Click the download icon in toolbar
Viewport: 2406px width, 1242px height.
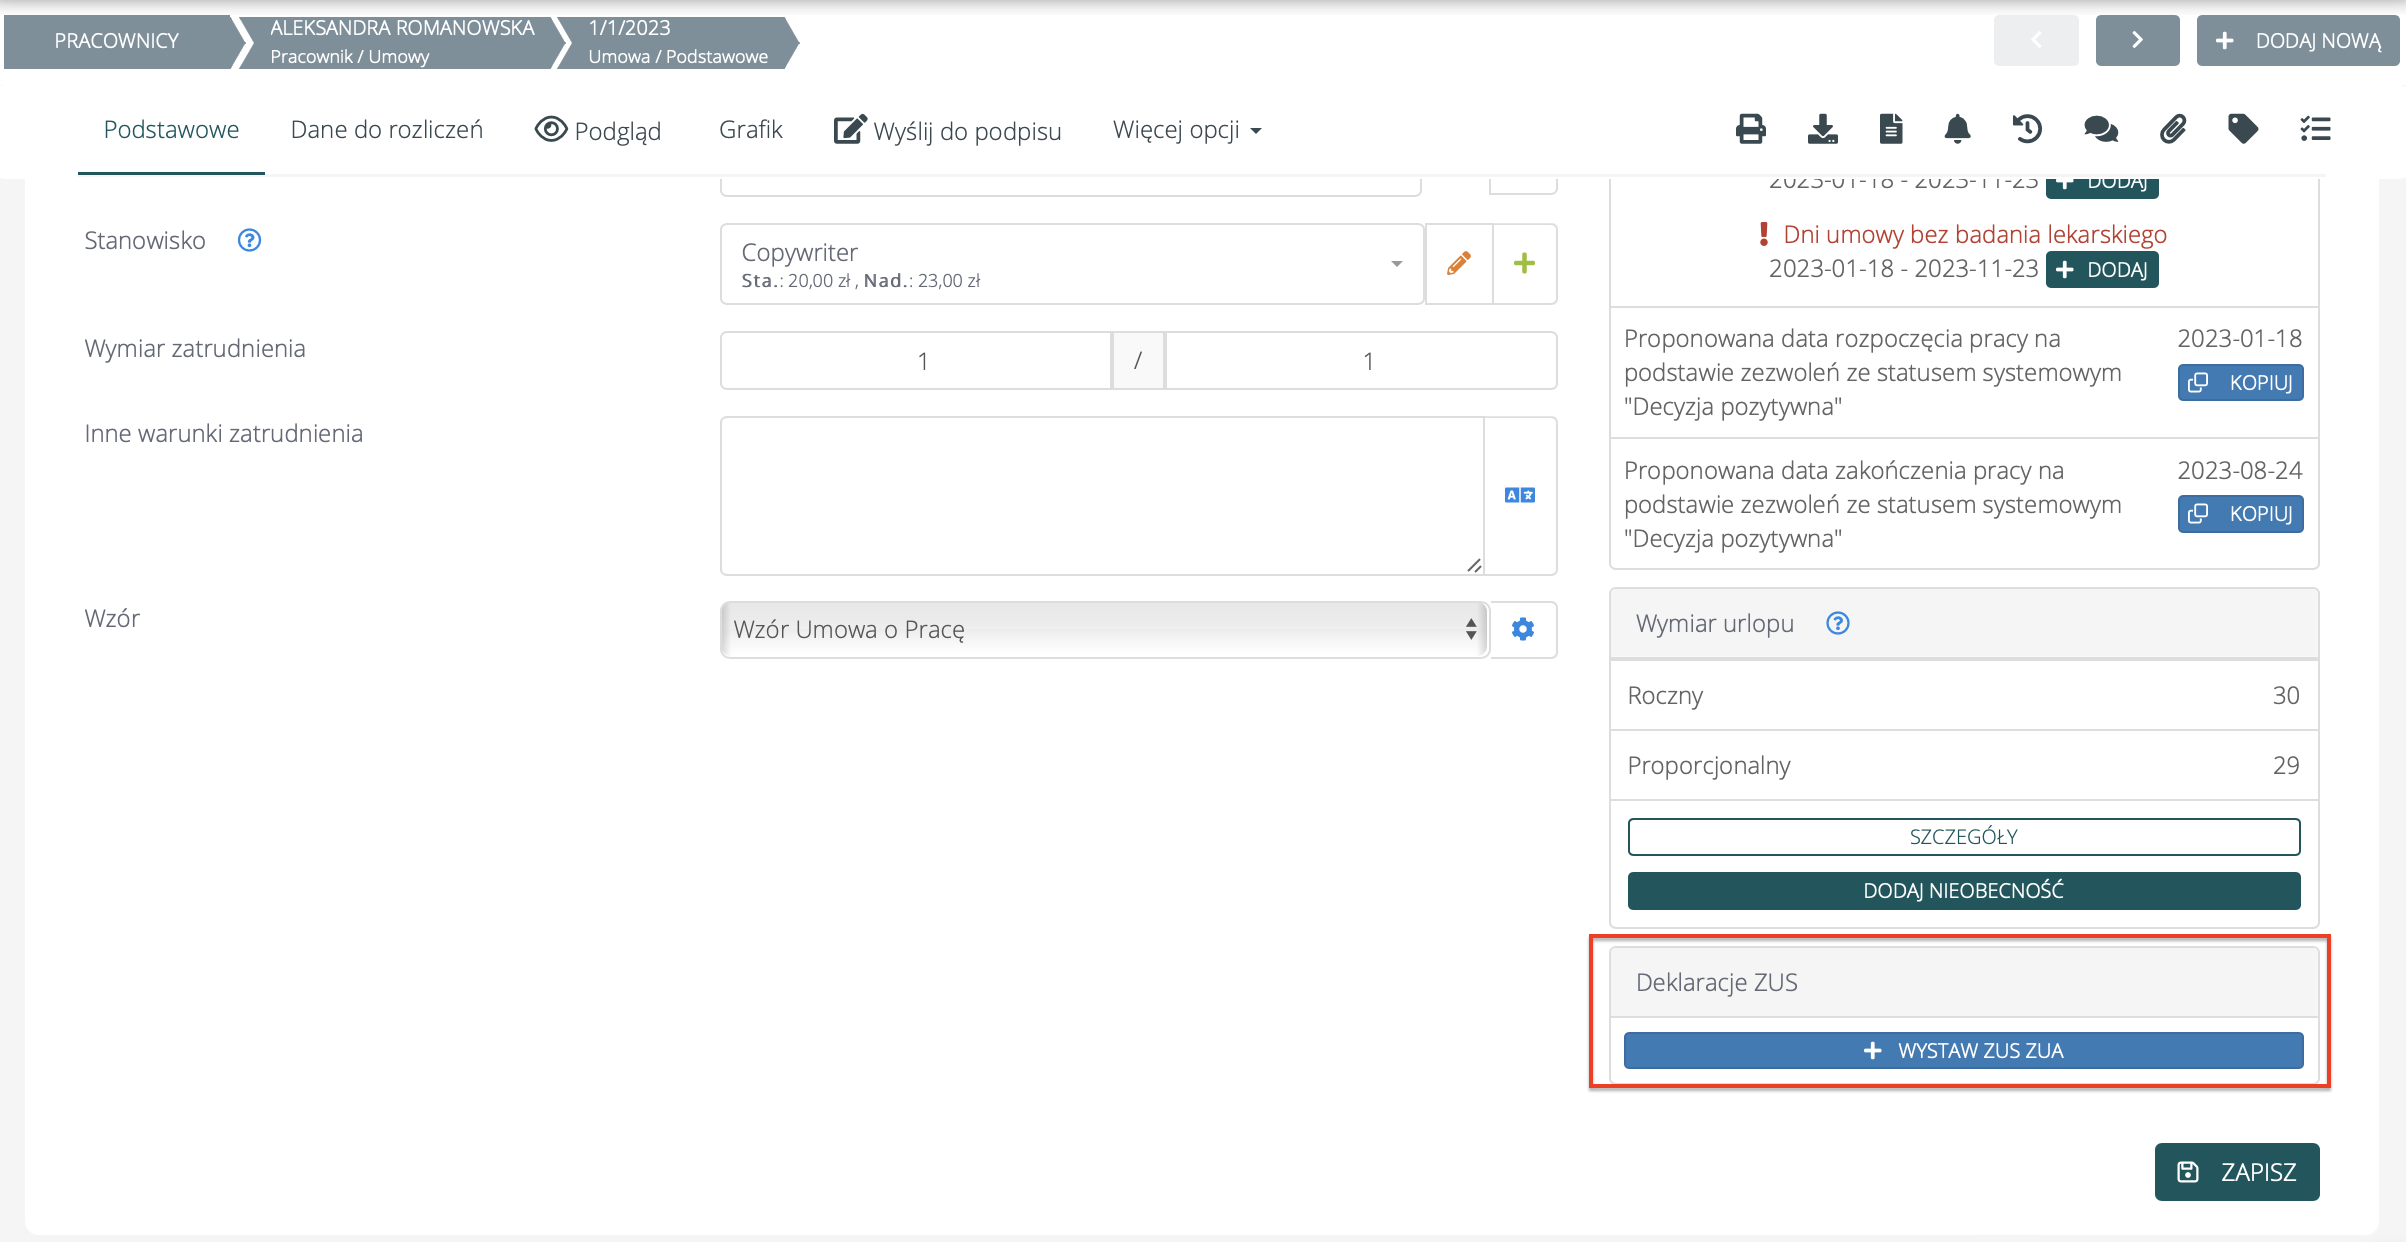tap(1822, 129)
